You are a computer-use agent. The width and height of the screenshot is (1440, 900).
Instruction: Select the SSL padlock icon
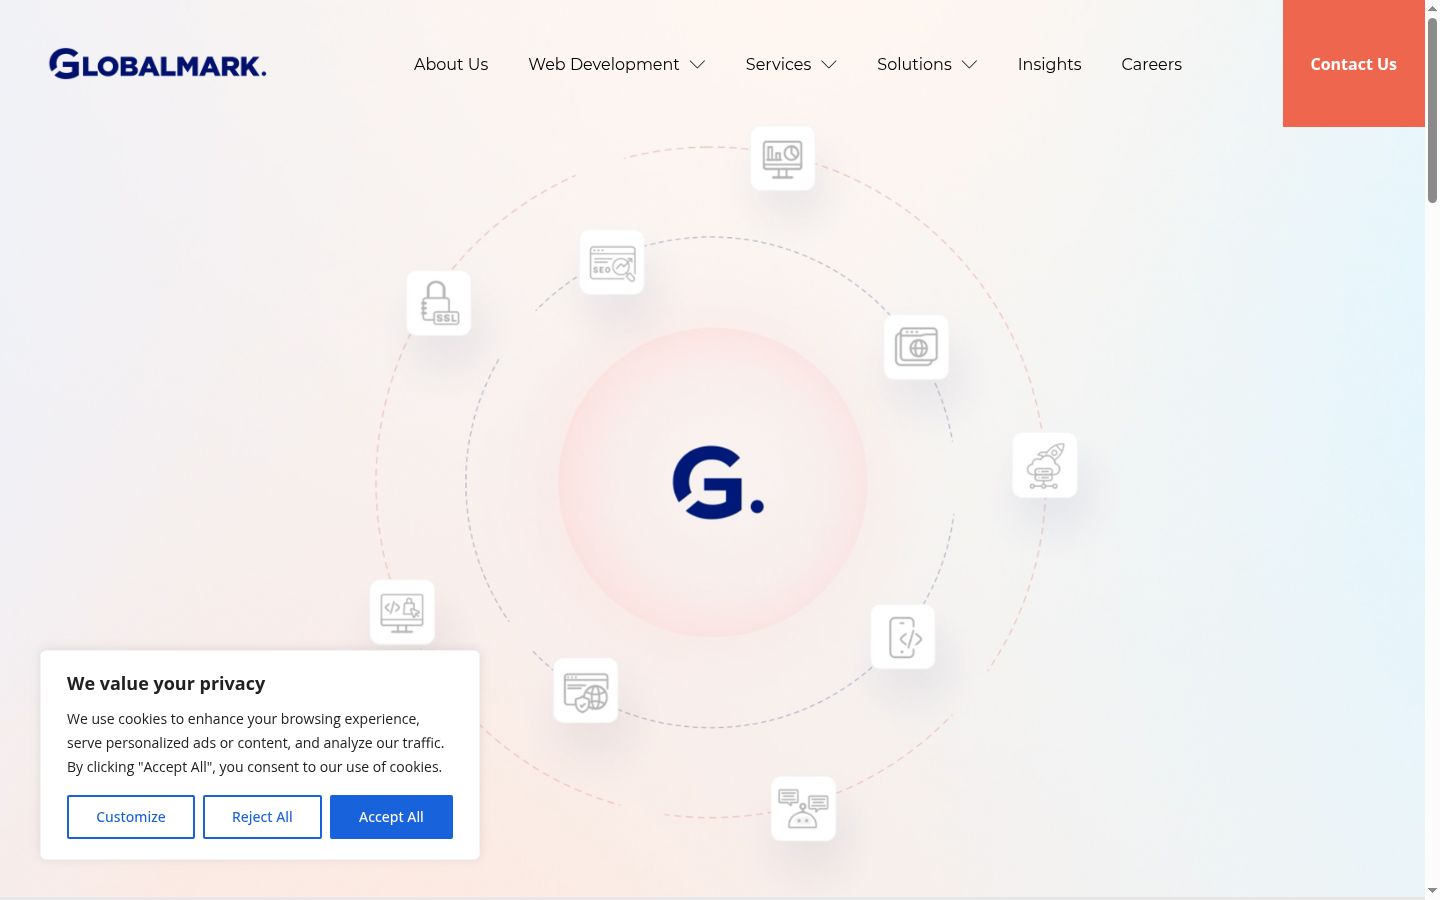439,303
